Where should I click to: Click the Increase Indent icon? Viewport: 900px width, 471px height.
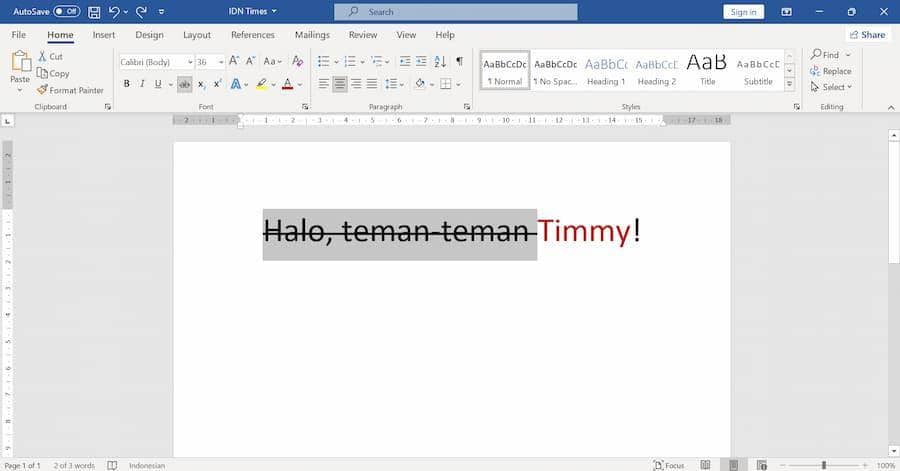[x=421, y=61]
